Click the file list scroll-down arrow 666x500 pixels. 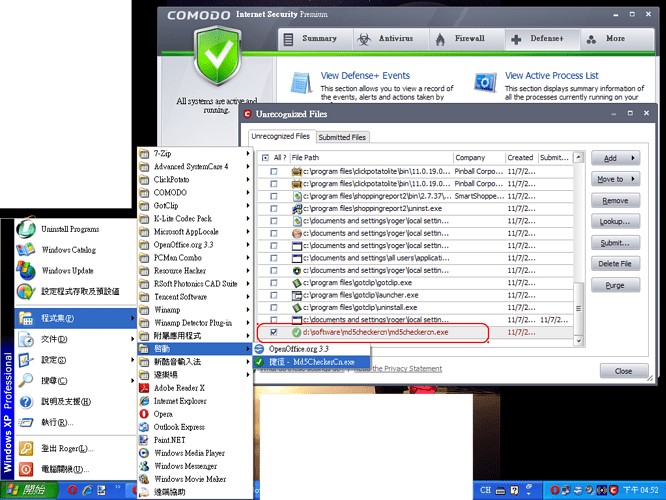(x=578, y=341)
